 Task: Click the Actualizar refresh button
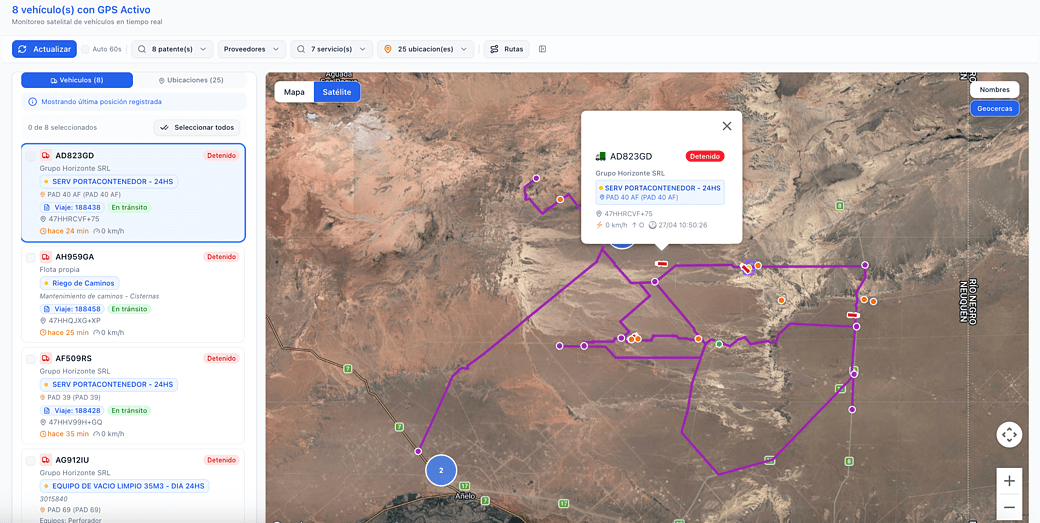pos(44,49)
